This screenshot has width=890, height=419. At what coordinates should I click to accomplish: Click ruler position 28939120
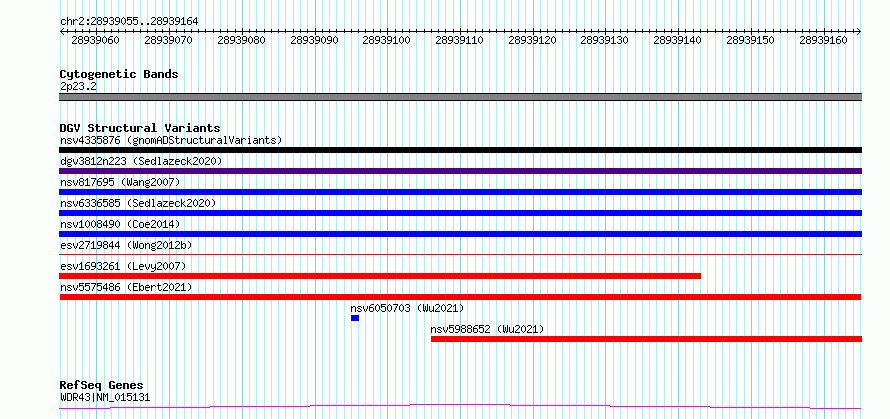pos(532,40)
